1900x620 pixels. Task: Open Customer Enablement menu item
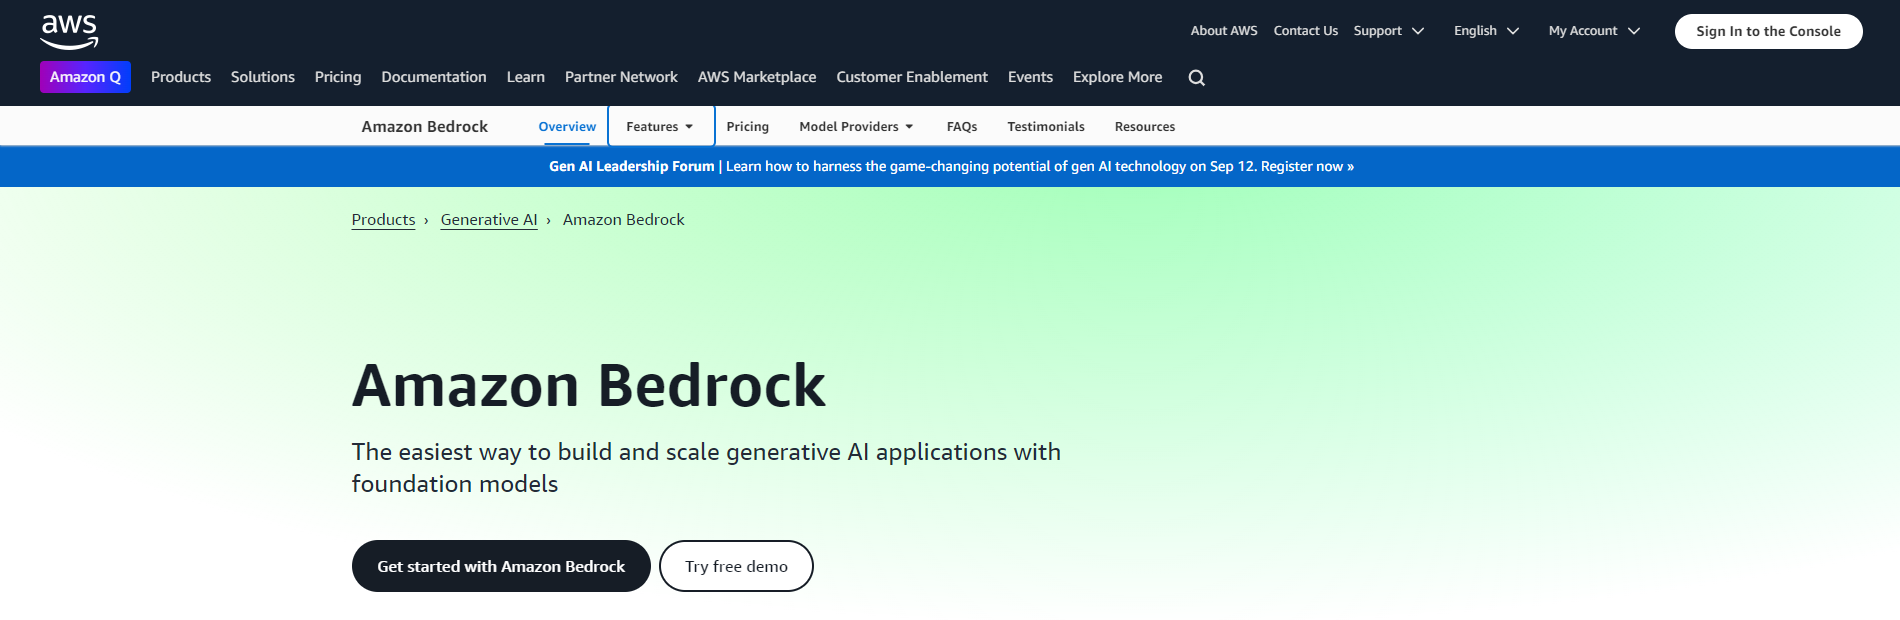912,77
